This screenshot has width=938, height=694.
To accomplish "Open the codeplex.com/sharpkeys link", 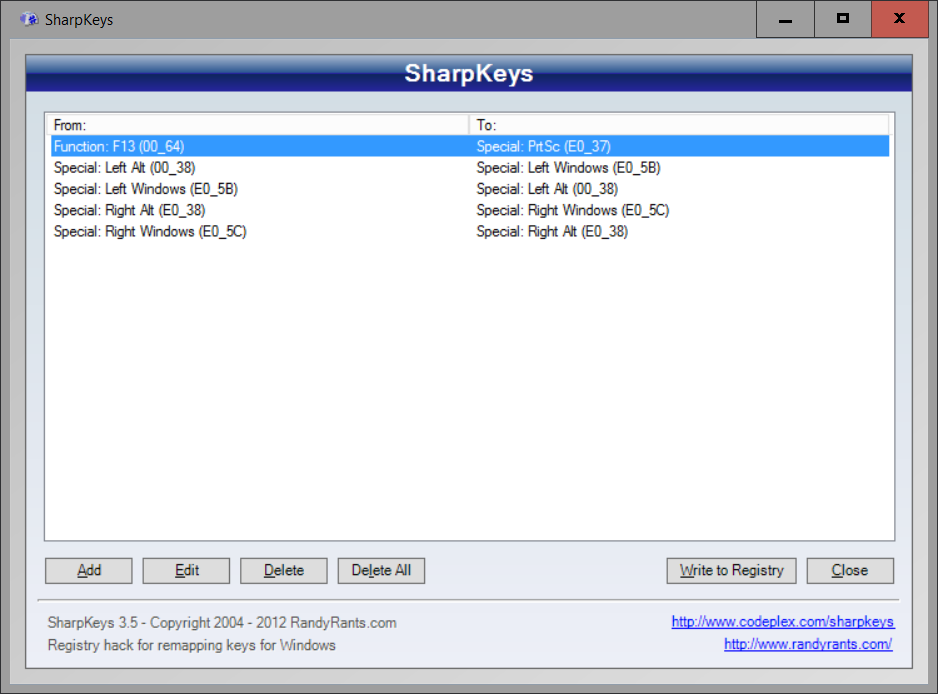I will [782, 622].
